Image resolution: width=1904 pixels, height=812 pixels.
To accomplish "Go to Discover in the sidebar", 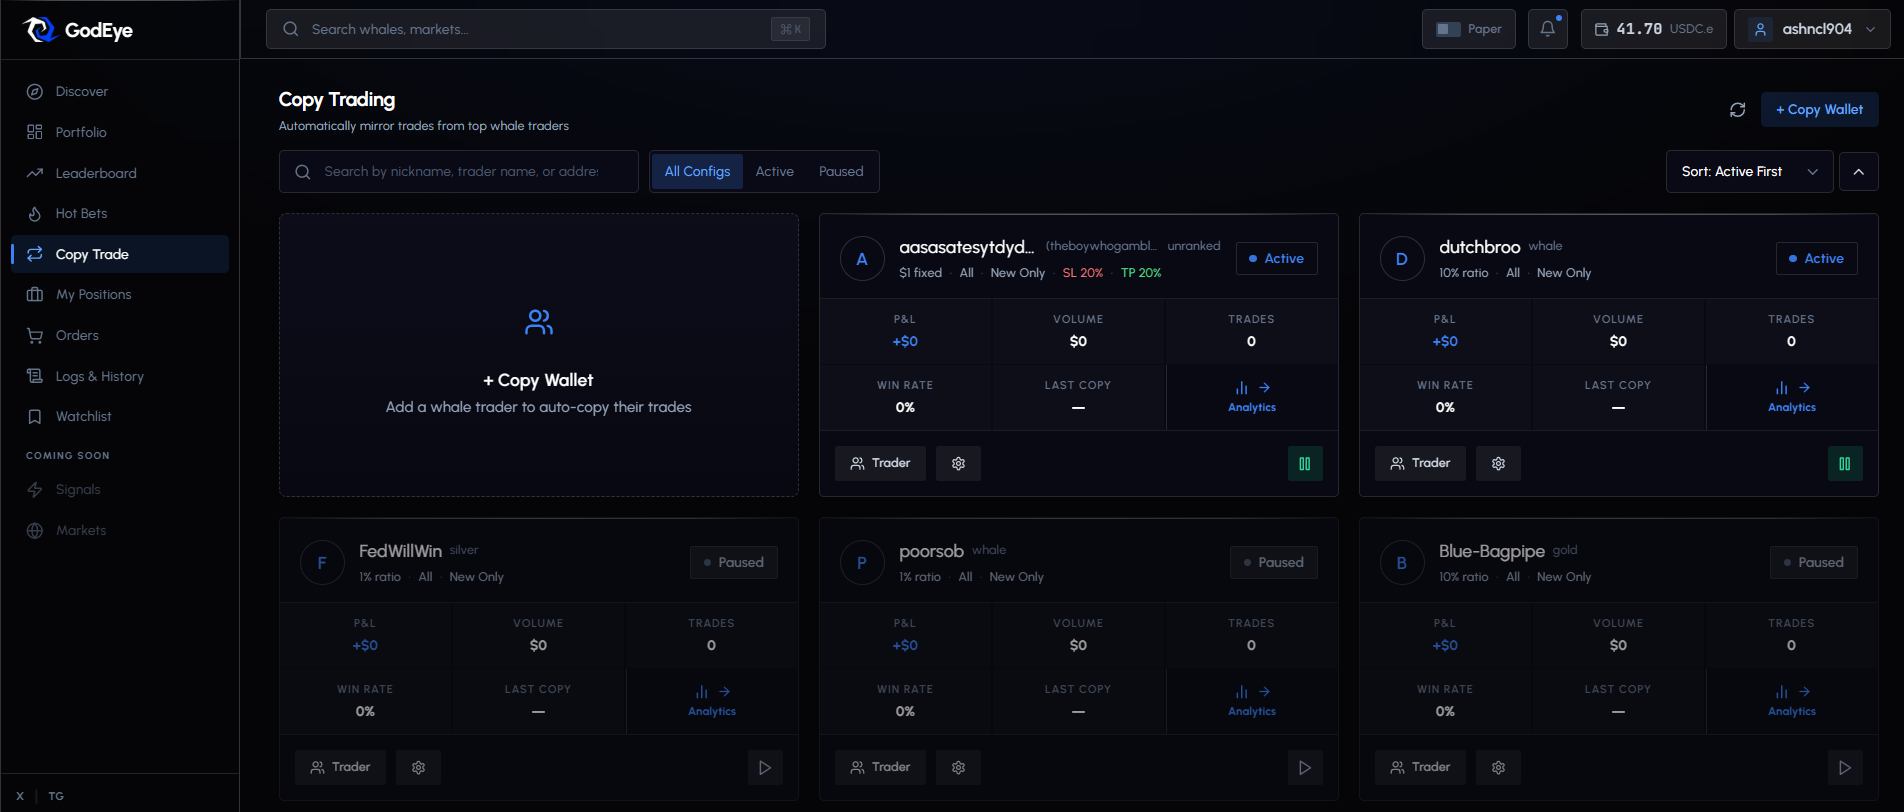I will pyautogui.click(x=120, y=91).
